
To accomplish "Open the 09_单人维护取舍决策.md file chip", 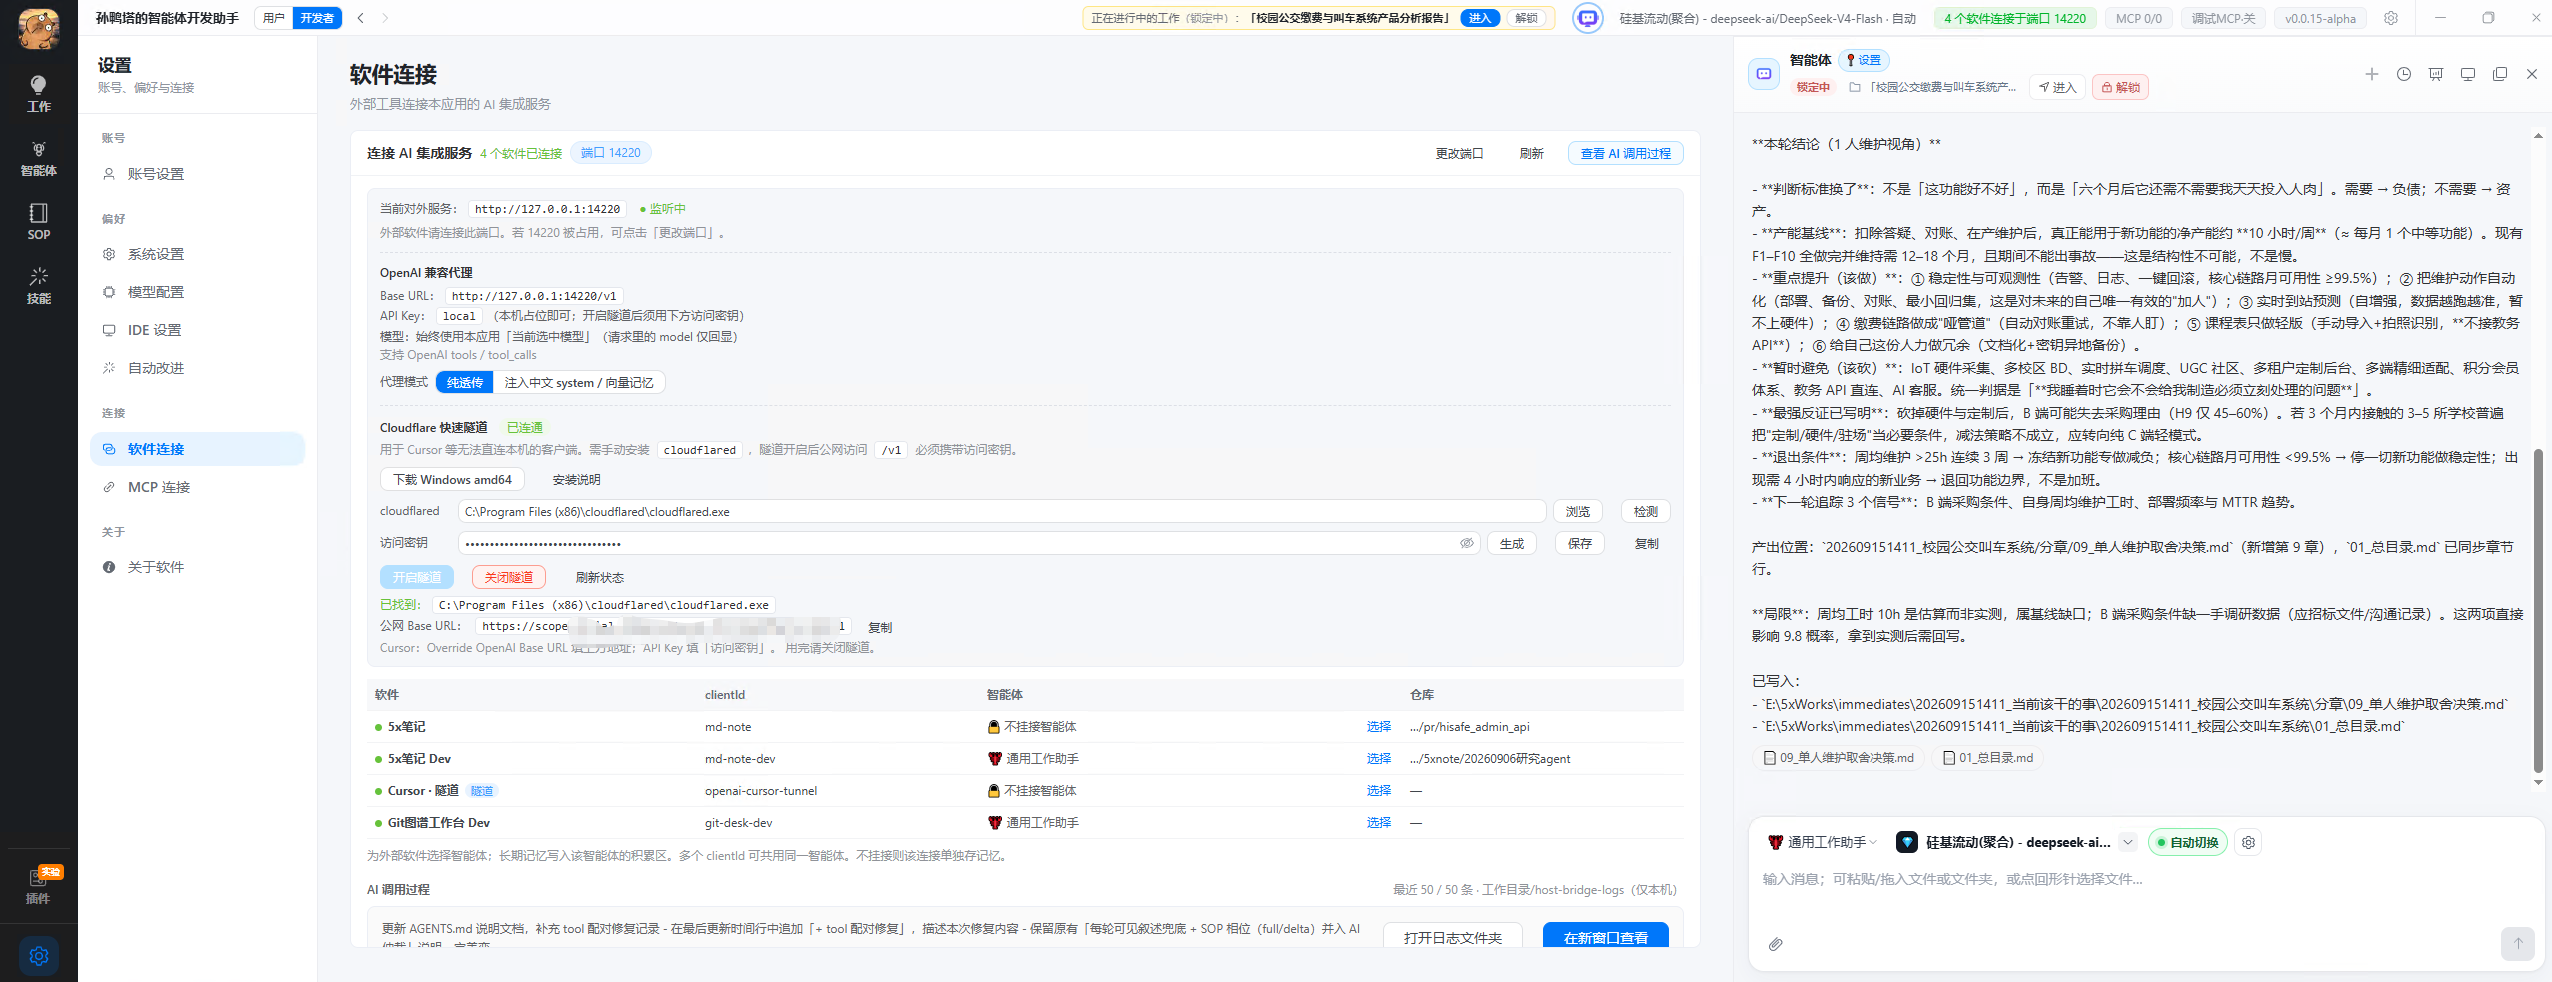I will pyautogui.click(x=1838, y=758).
